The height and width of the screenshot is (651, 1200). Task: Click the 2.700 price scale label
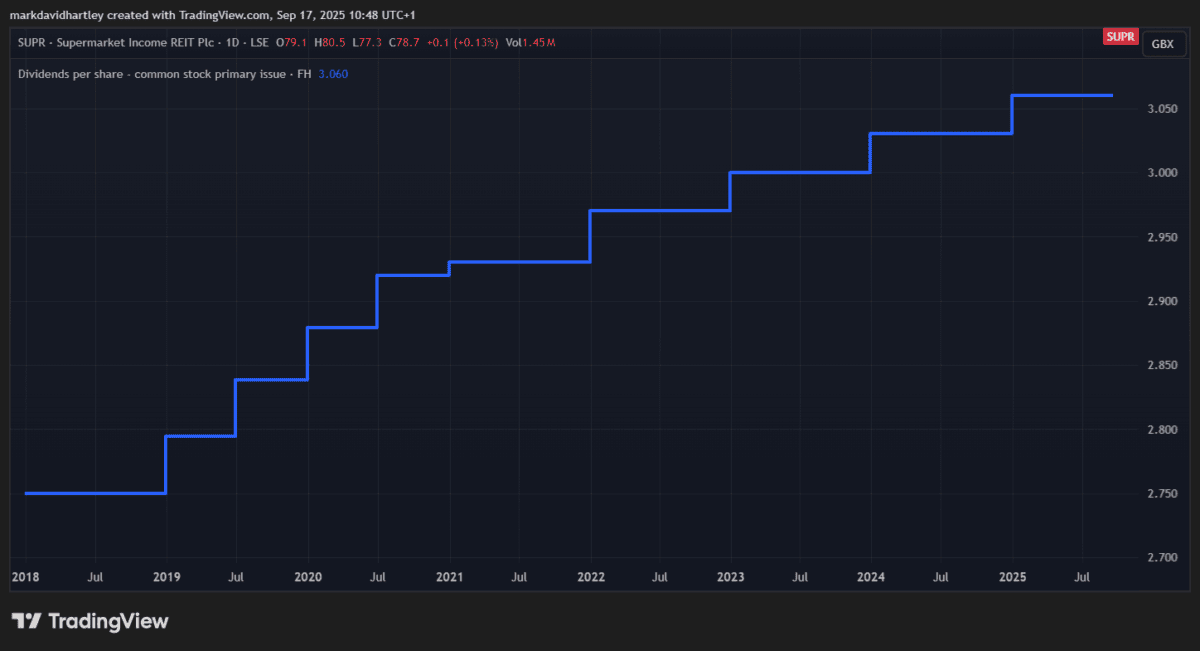tap(1162, 558)
